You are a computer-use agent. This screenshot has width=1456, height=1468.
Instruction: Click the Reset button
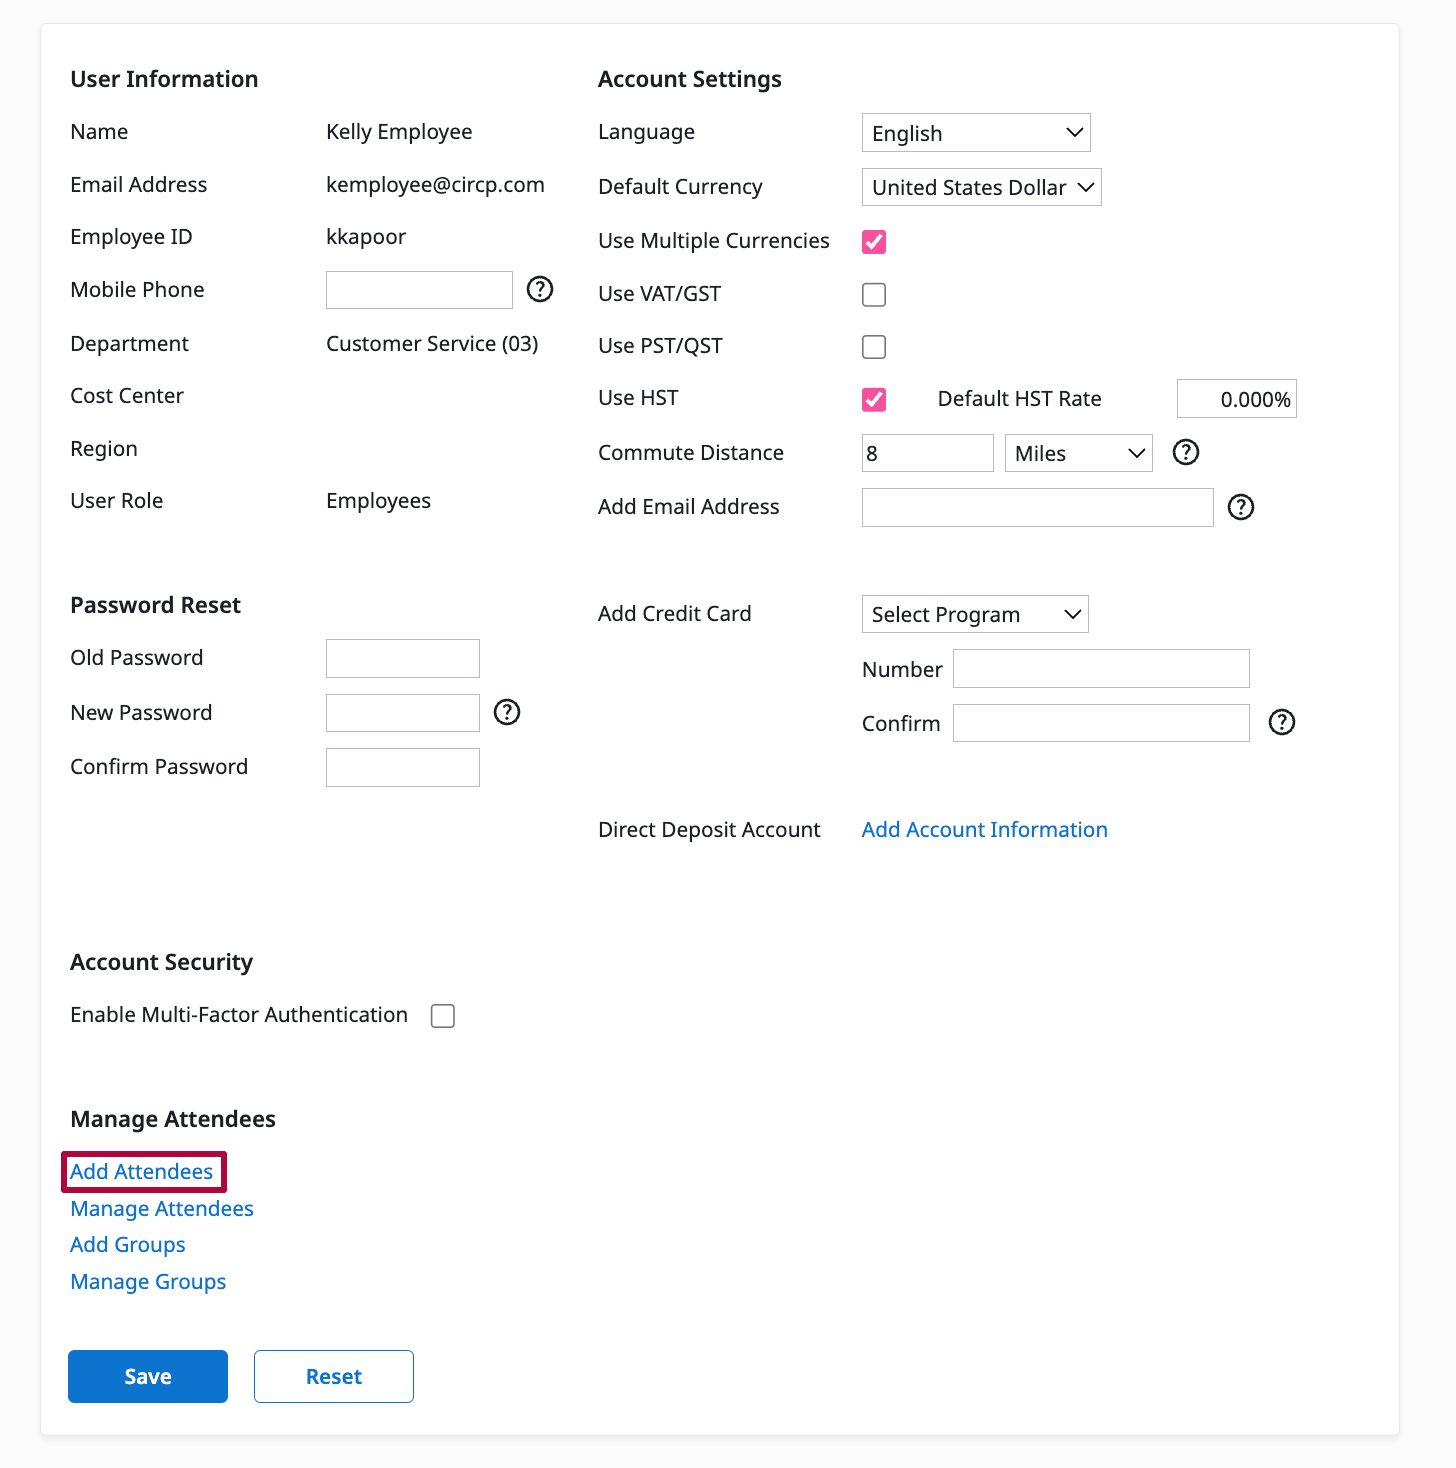(x=333, y=1377)
